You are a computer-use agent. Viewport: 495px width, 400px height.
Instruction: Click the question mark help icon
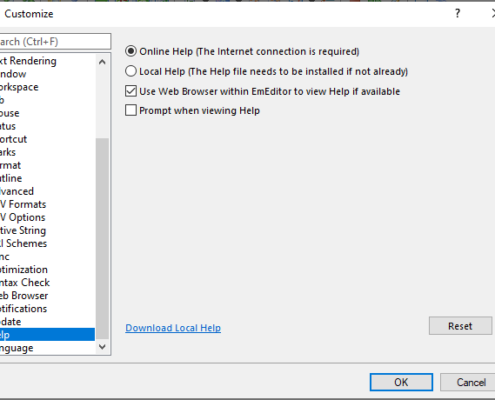pyautogui.click(x=457, y=14)
